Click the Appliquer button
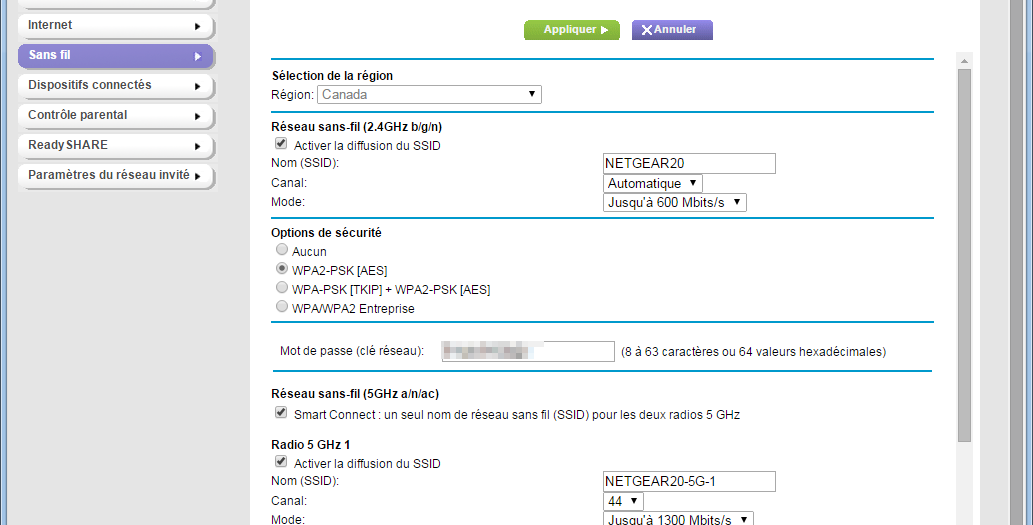This screenshot has width=1033, height=525. tap(571, 30)
